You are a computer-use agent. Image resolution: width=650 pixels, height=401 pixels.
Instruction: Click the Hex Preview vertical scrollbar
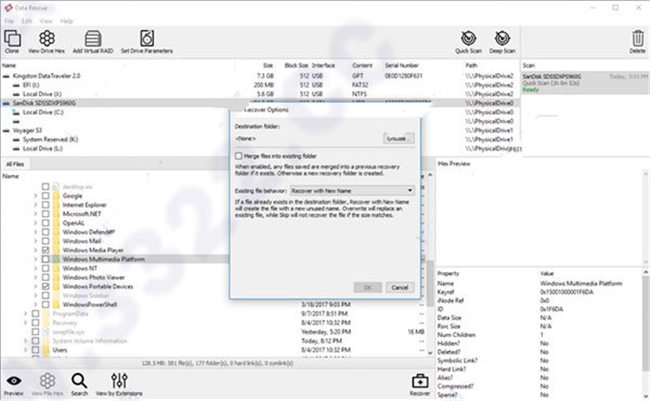[x=646, y=216]
